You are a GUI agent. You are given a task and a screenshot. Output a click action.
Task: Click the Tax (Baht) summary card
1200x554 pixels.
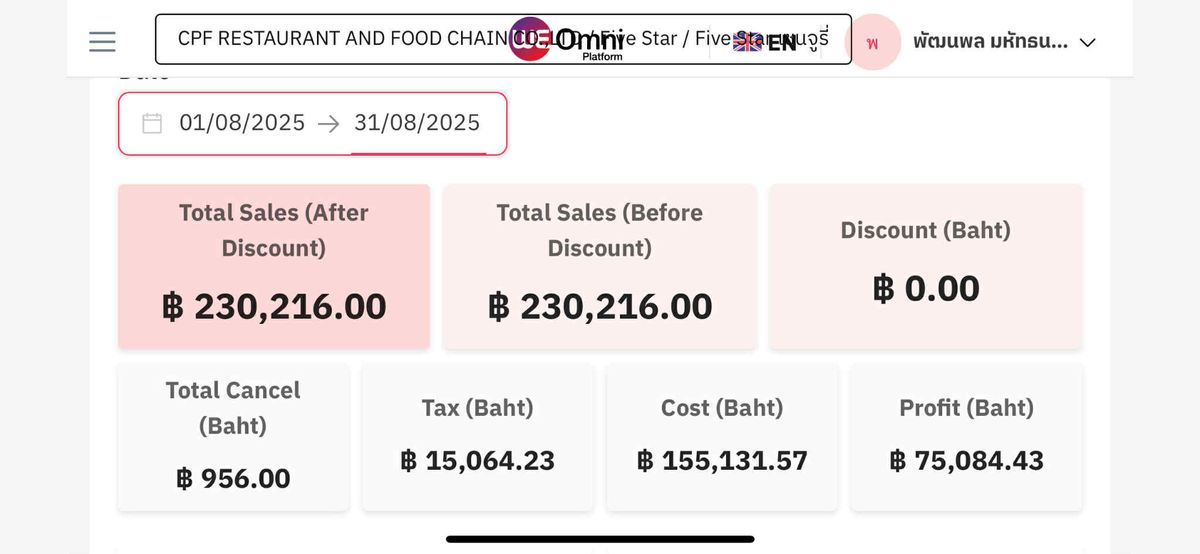coord(477,437)
